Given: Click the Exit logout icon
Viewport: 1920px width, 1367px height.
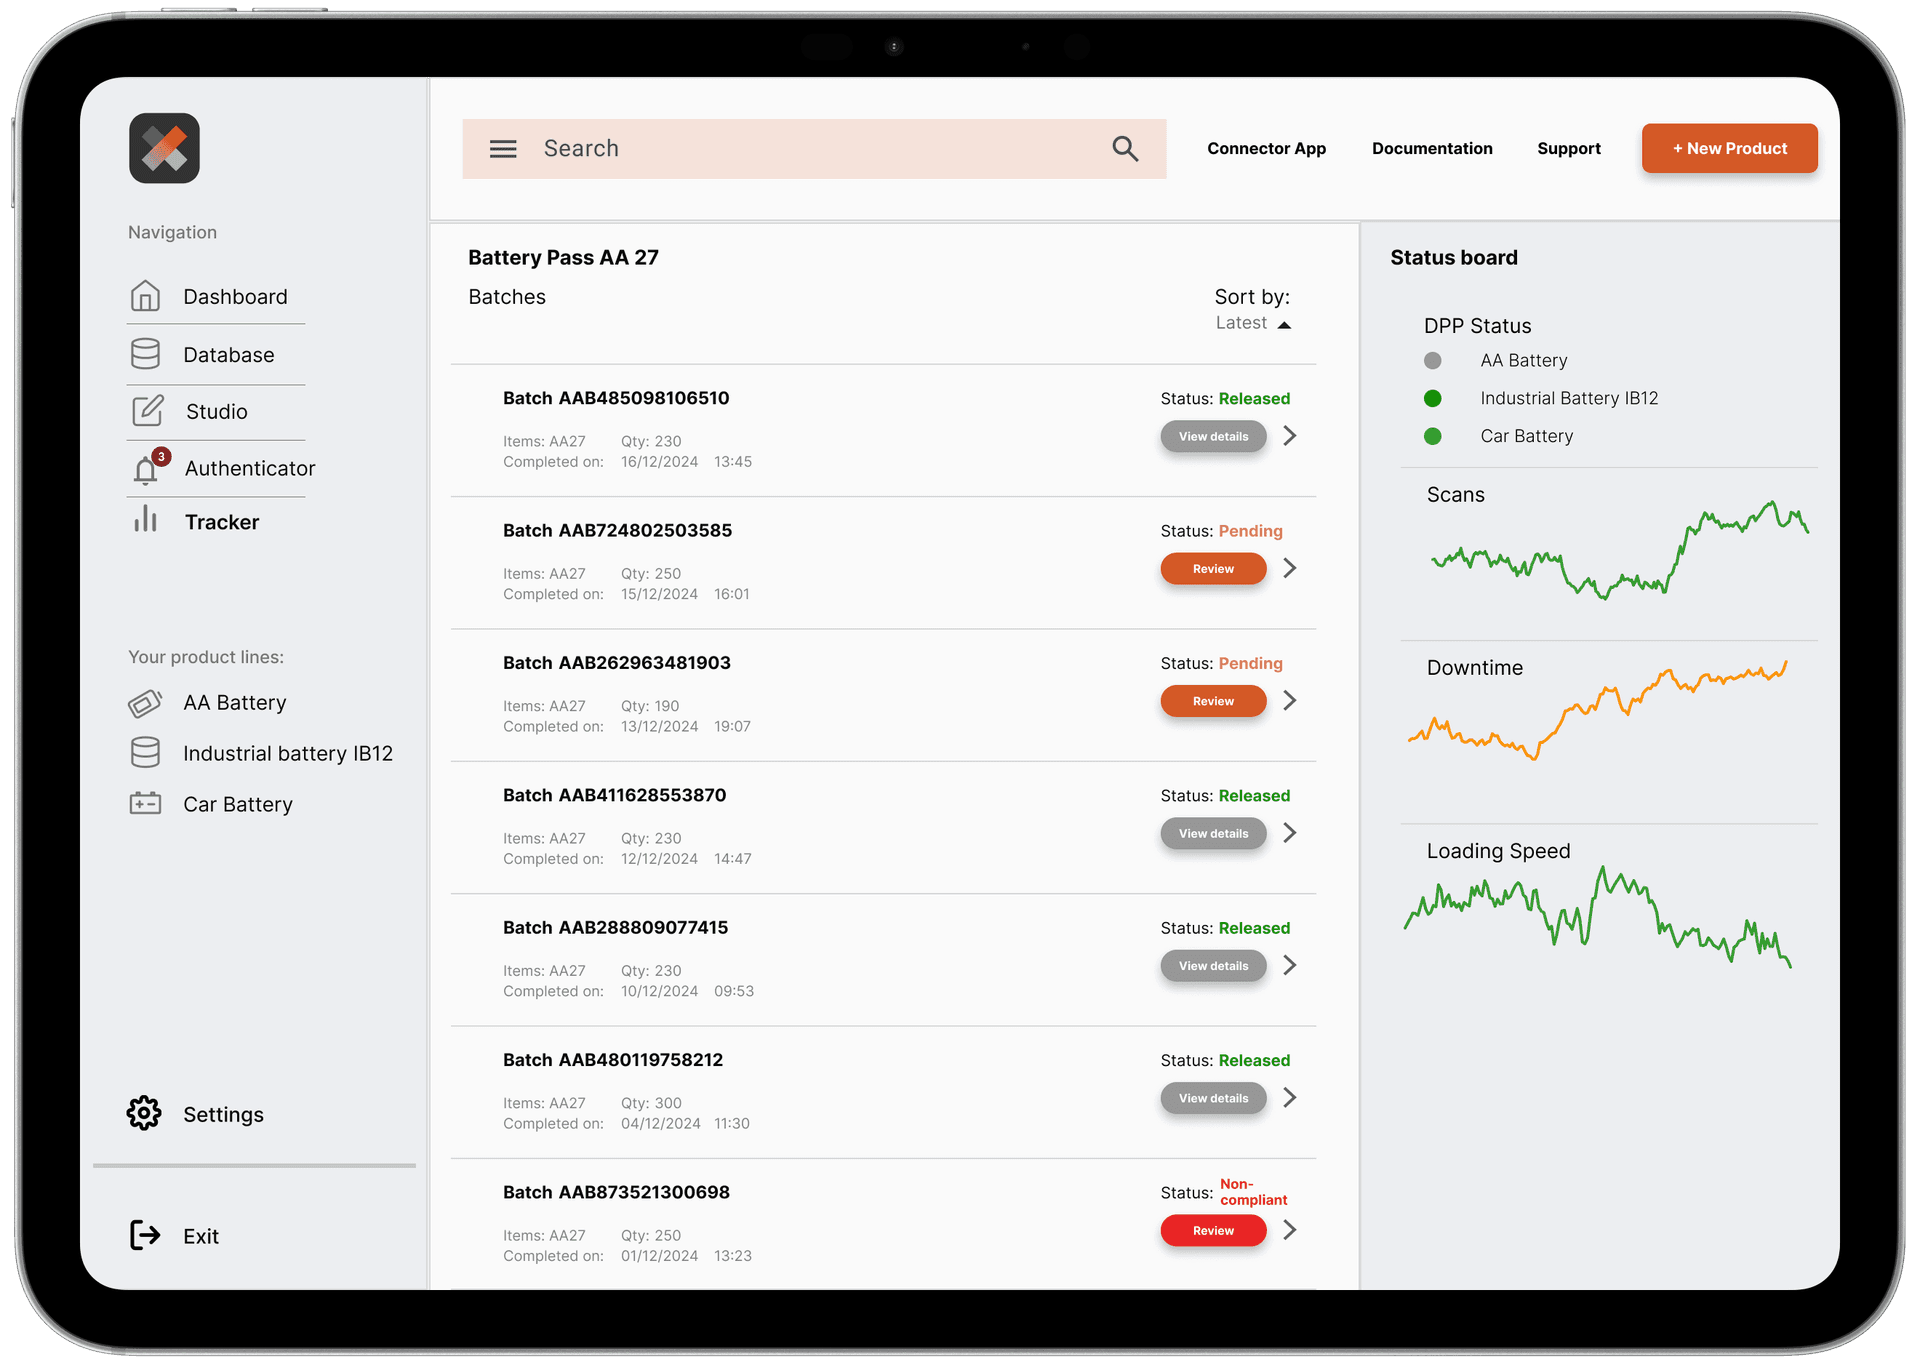Looking at the screenshot, I should tap(145, 1235).
